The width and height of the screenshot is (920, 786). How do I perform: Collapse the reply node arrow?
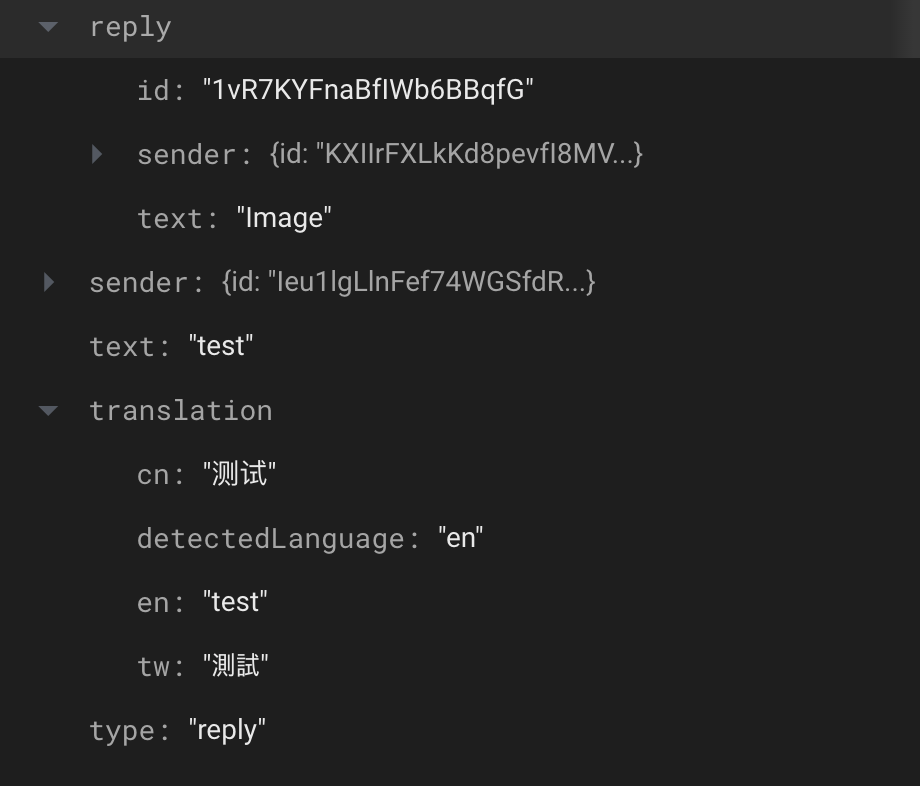coord(48,27)
